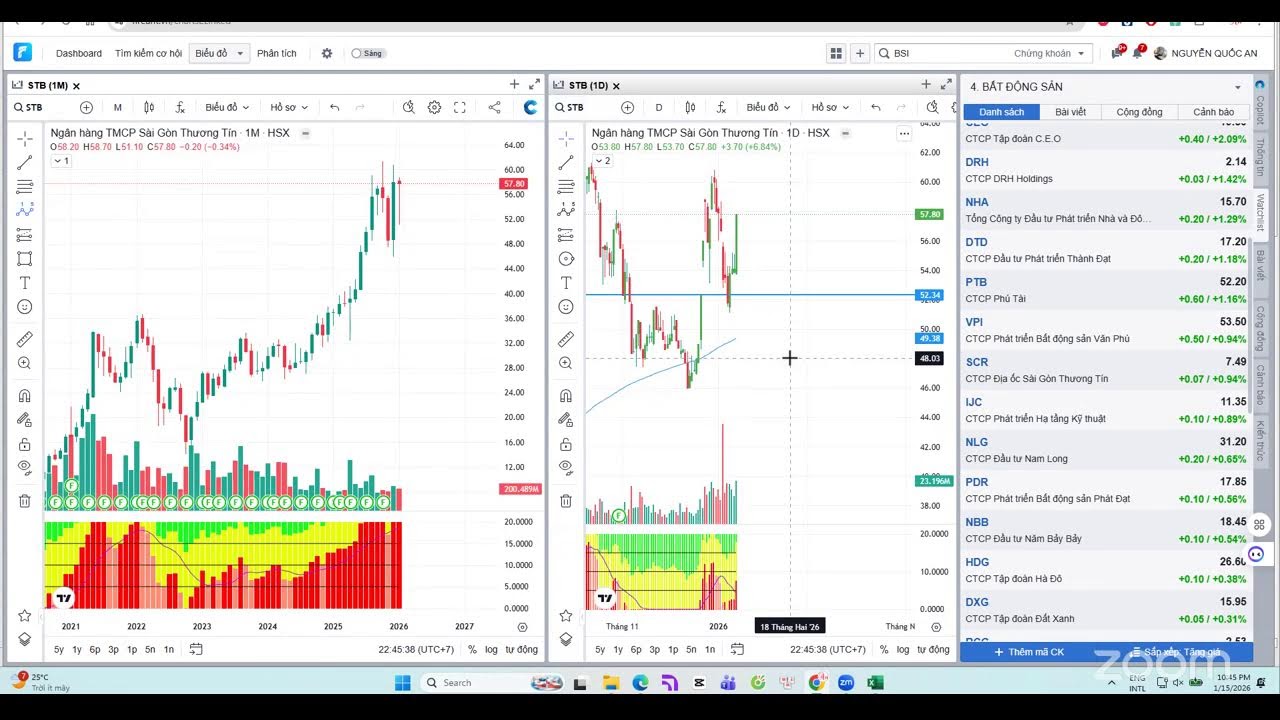Click the Thêm mã CK button

click(1029, 652)
